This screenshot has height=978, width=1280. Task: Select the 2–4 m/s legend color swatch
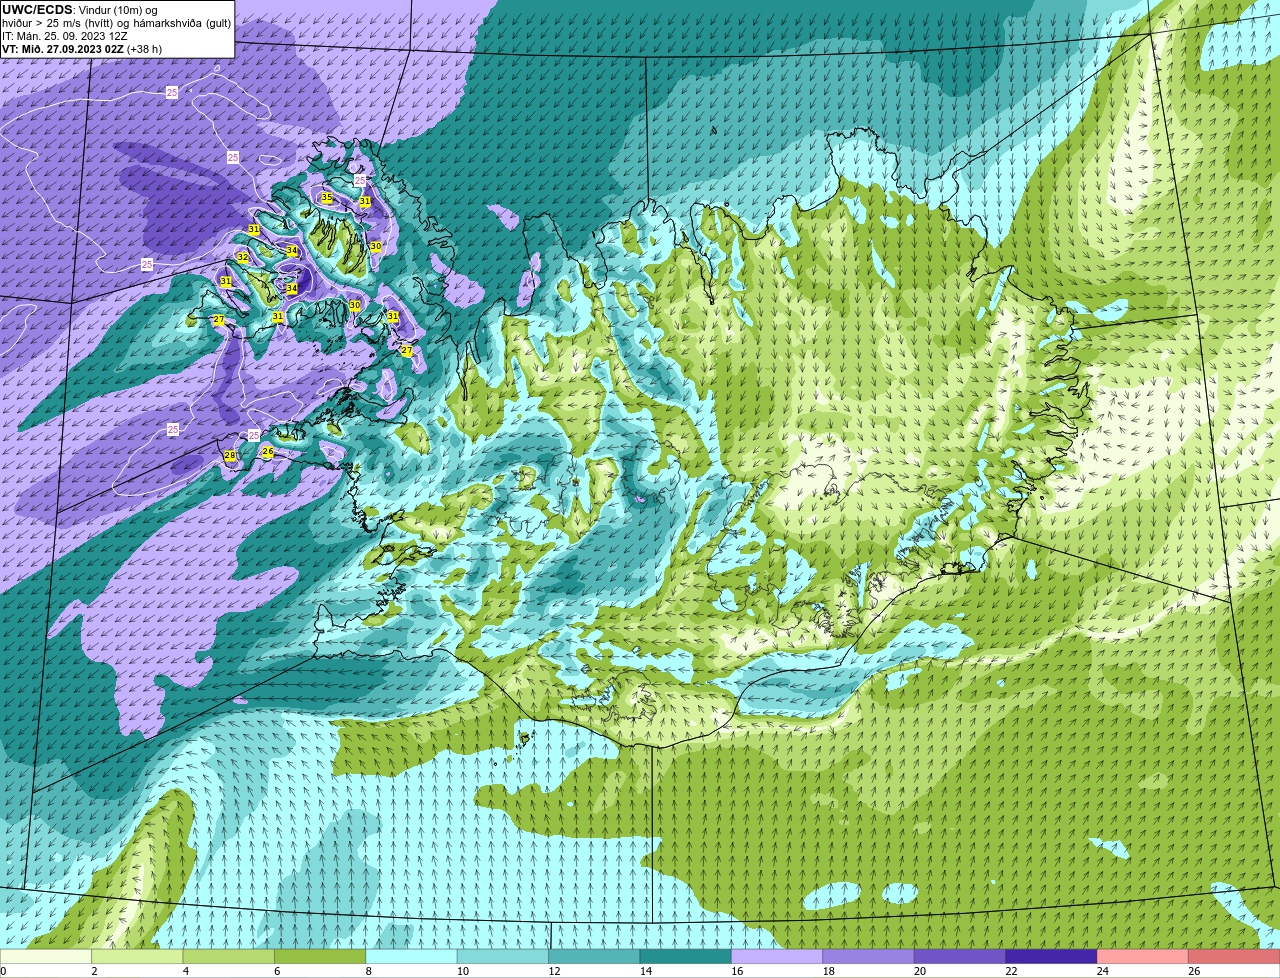pos(137,956)
